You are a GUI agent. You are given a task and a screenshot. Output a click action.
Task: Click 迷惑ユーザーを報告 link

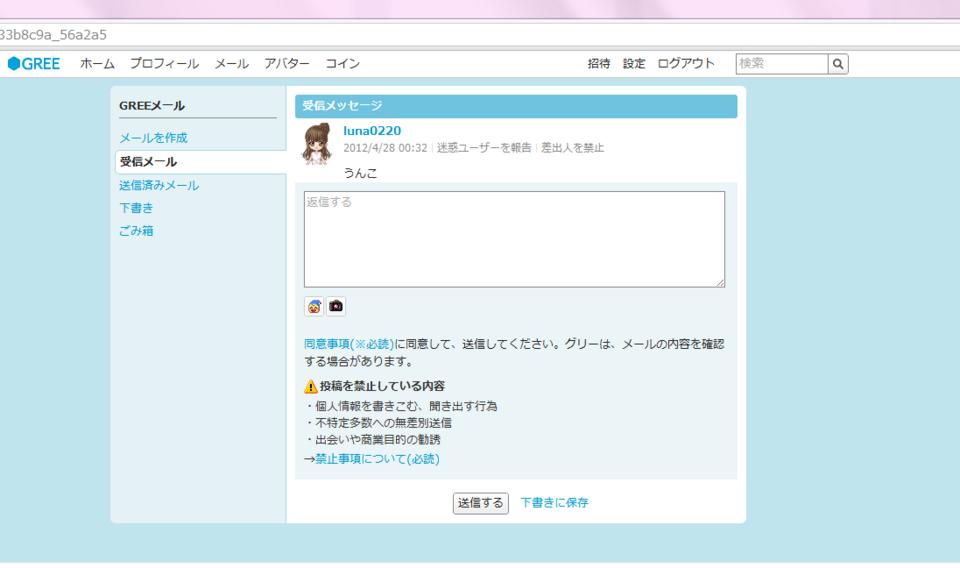(484, 148)
